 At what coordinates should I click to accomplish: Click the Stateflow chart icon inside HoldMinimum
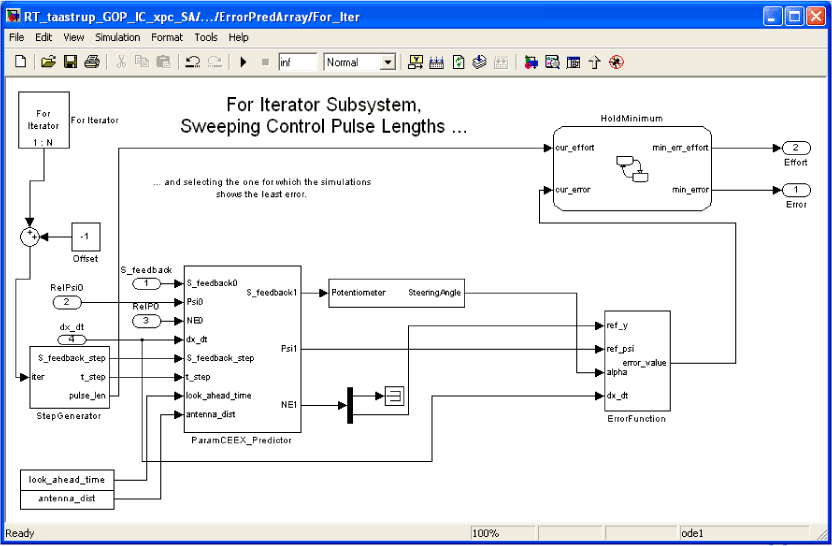click(632, 169)
